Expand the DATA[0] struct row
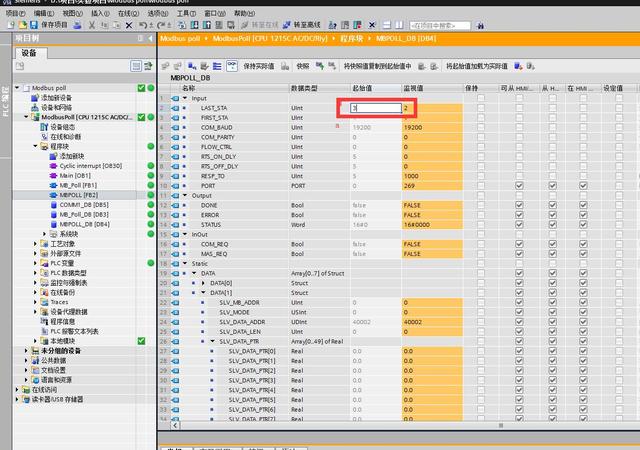The width and height of the screenshot is (640, 450). (203, 283)
